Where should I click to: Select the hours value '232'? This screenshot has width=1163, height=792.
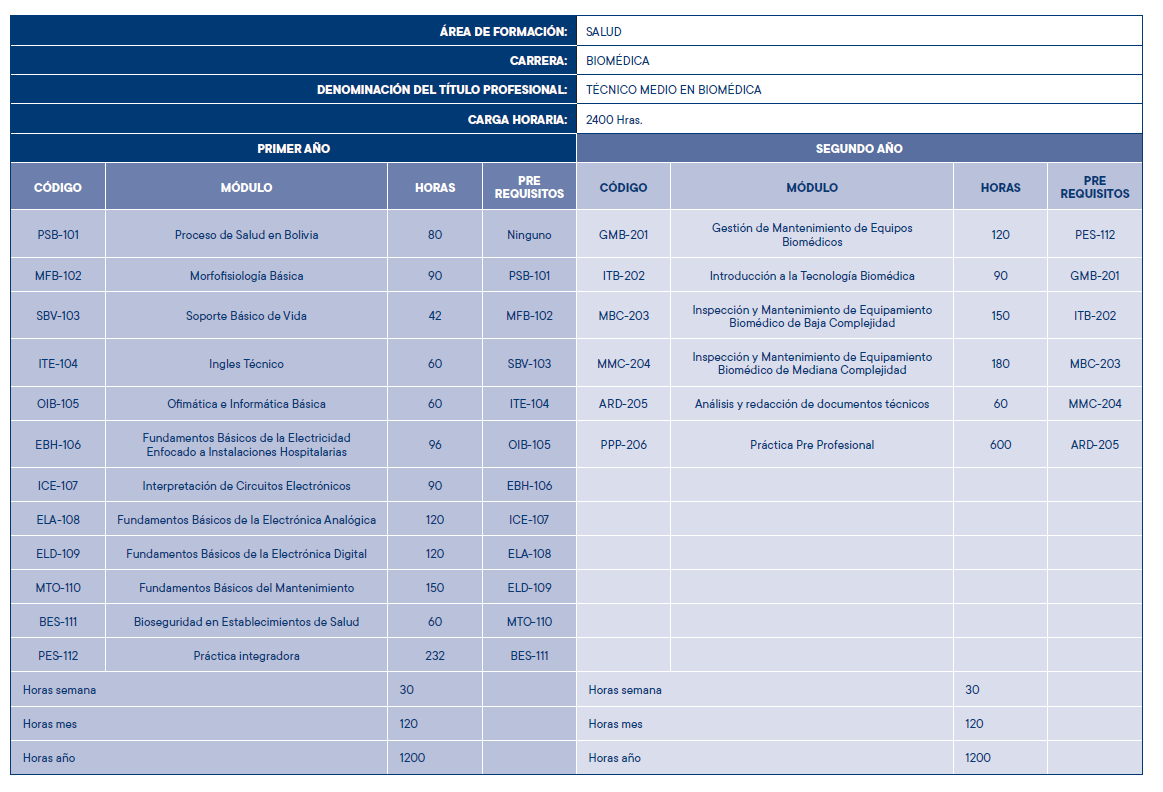435,656
